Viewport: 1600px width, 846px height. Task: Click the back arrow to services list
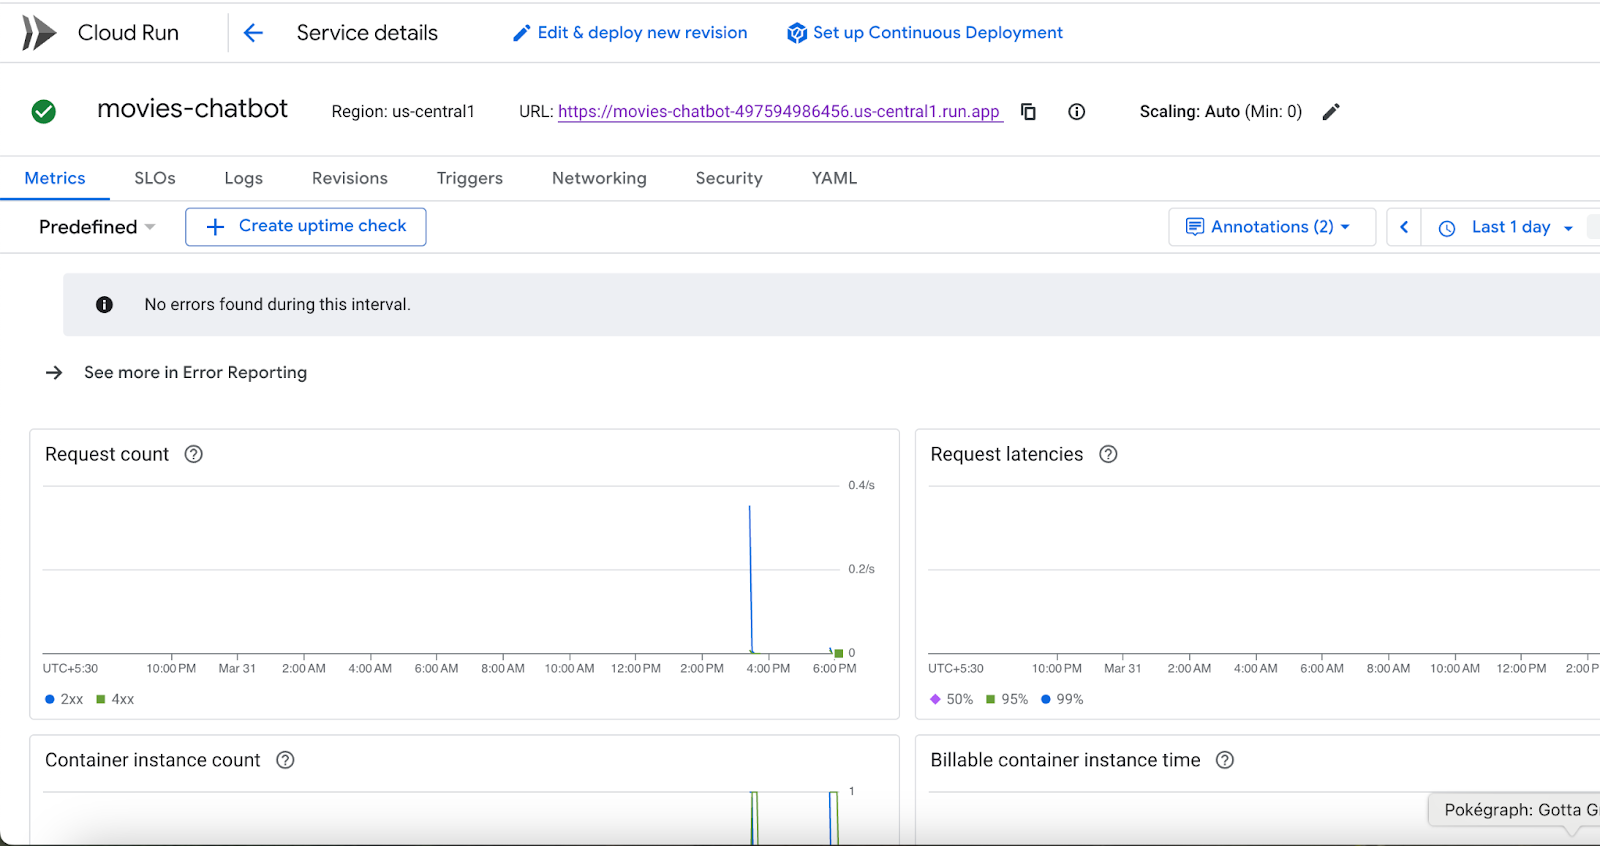tap(253, 33)
